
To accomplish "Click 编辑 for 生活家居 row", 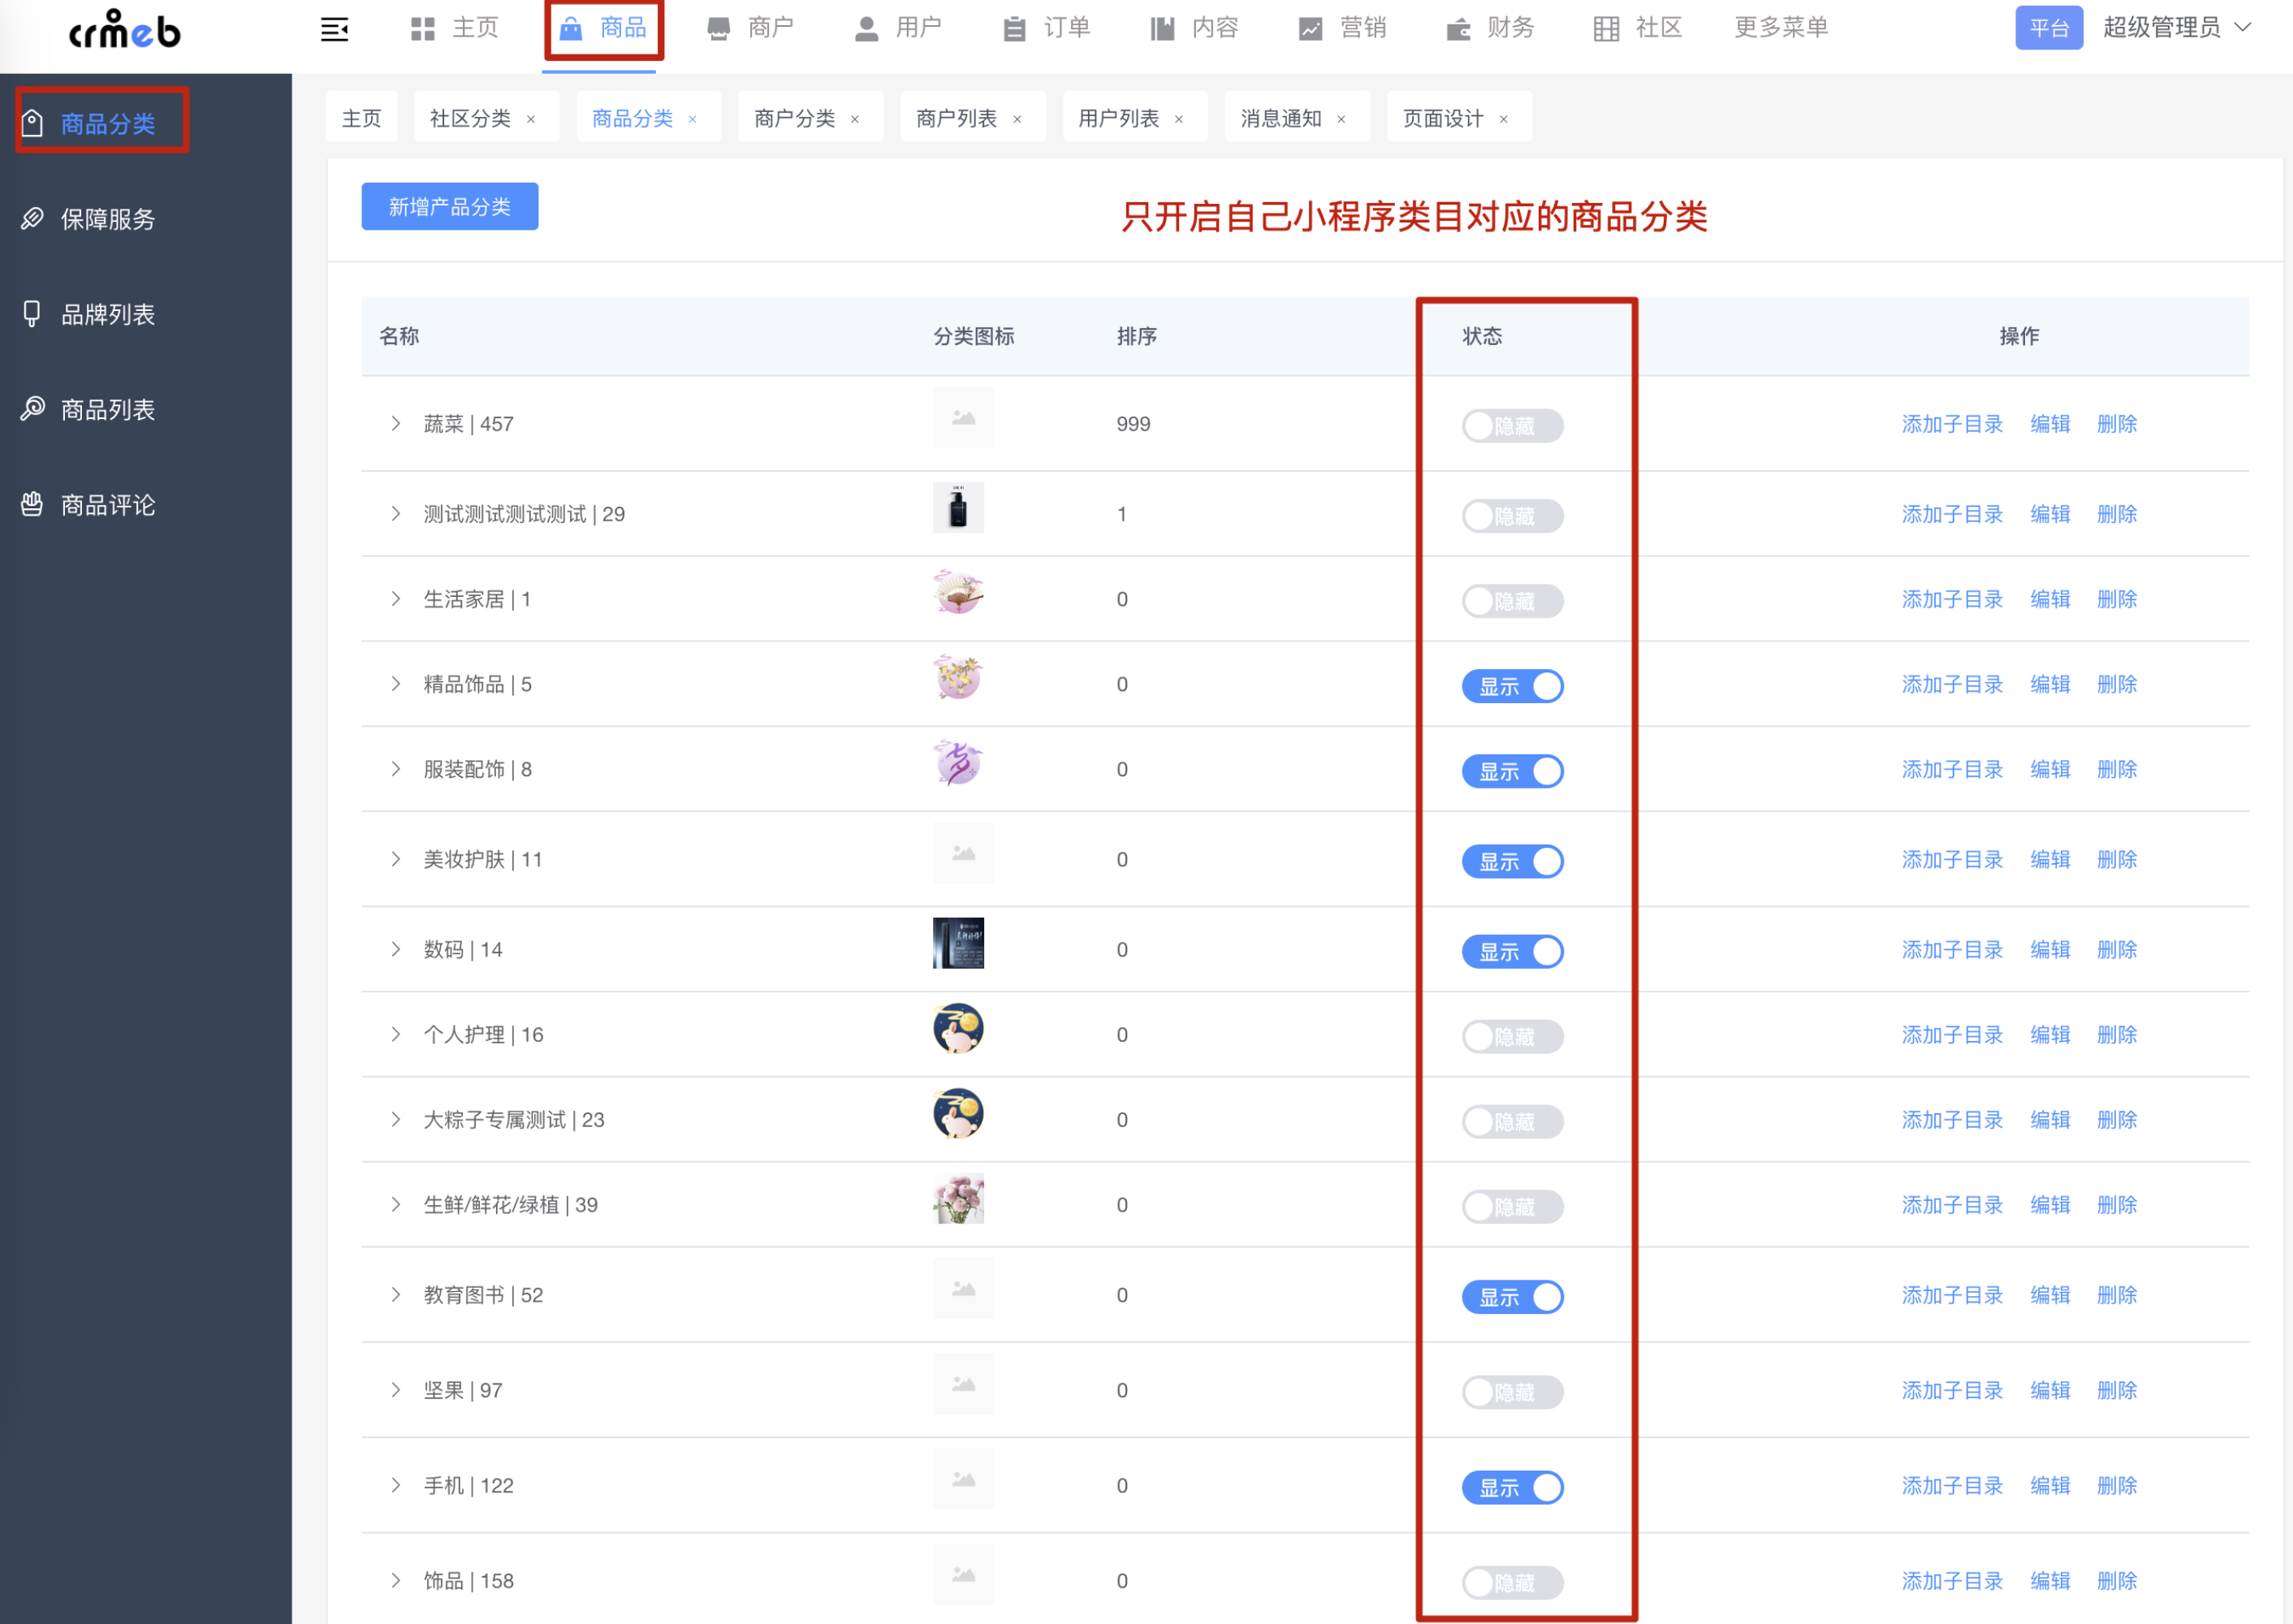I will click(2050, 599).
